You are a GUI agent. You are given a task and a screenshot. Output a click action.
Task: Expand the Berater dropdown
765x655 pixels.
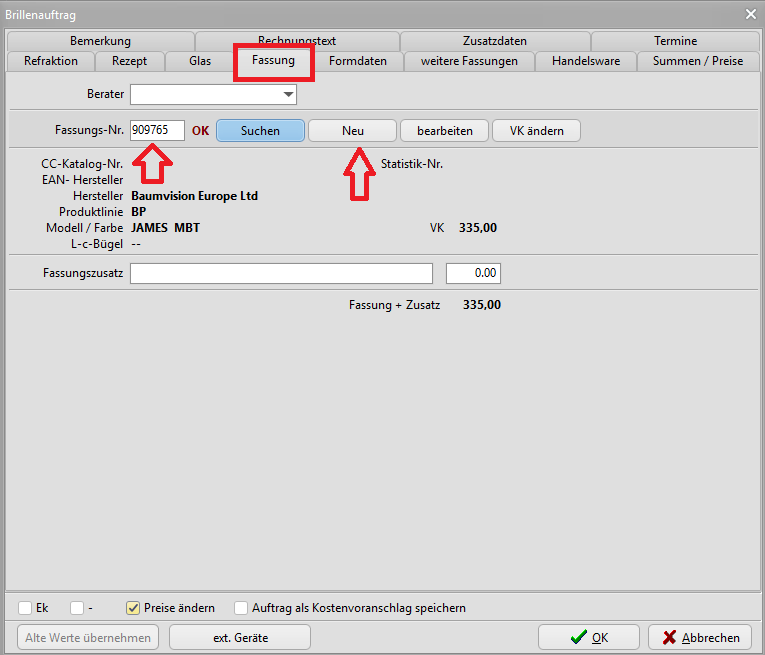pos(288,94)
